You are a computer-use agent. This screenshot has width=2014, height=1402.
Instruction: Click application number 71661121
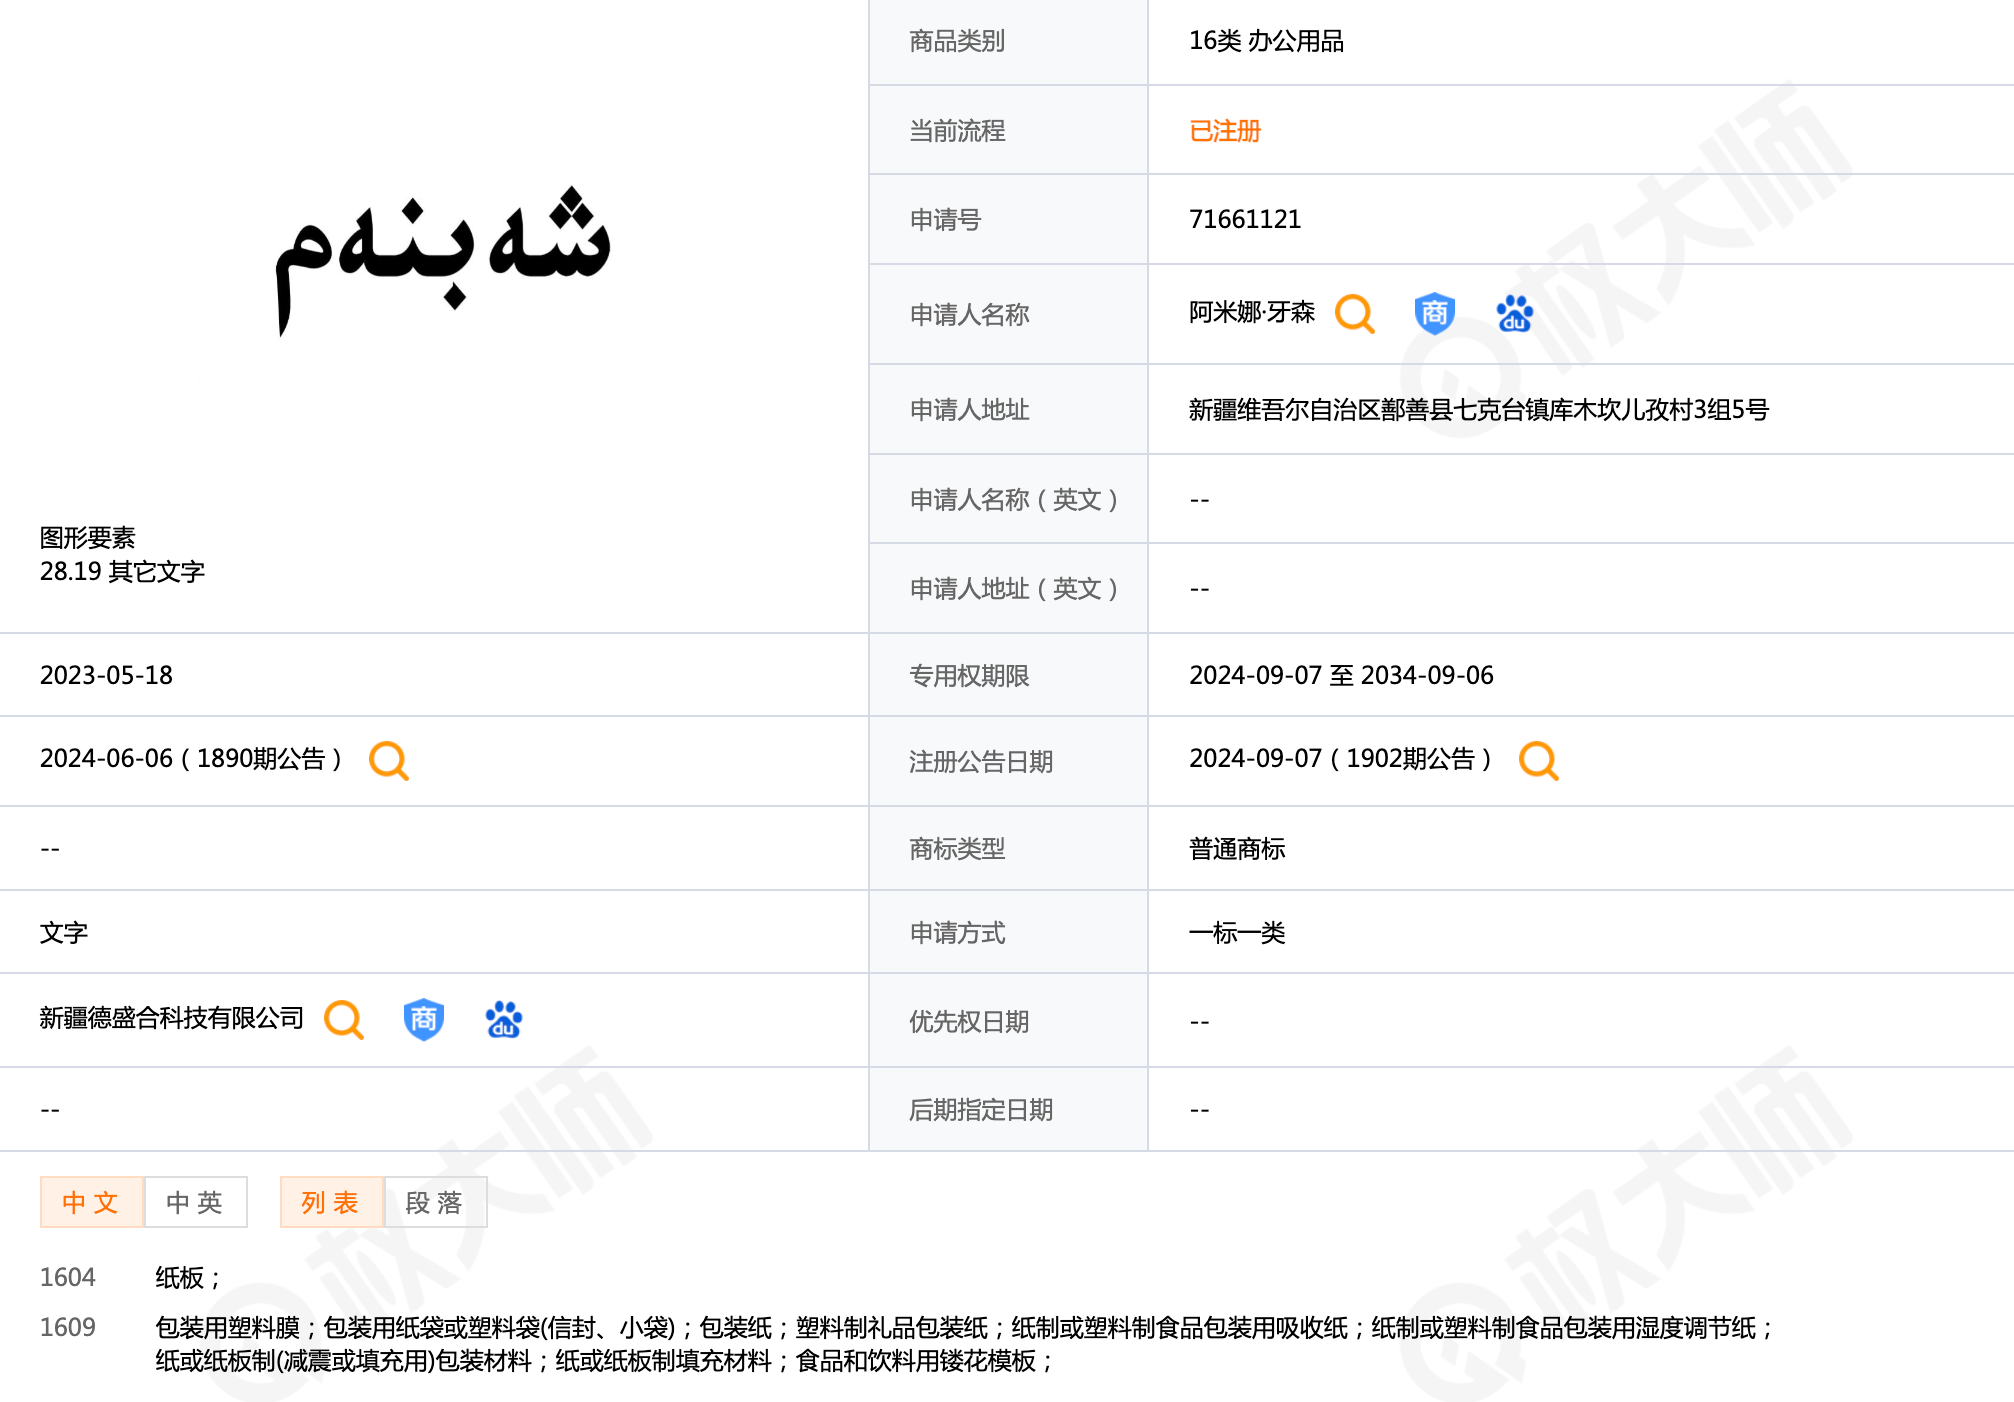coord(1244,219)
